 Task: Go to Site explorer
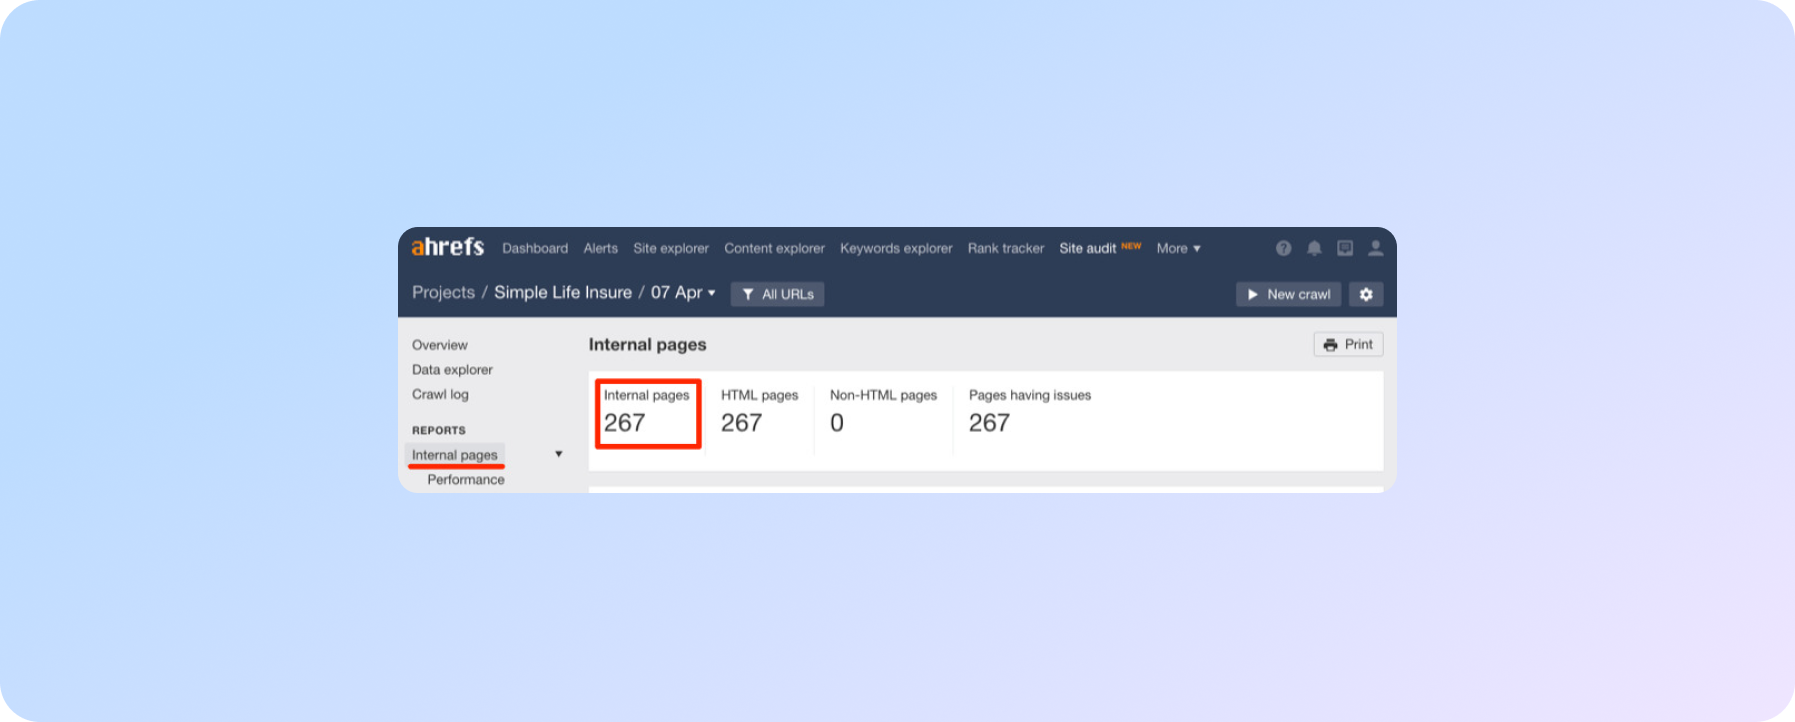coord(670,248)
